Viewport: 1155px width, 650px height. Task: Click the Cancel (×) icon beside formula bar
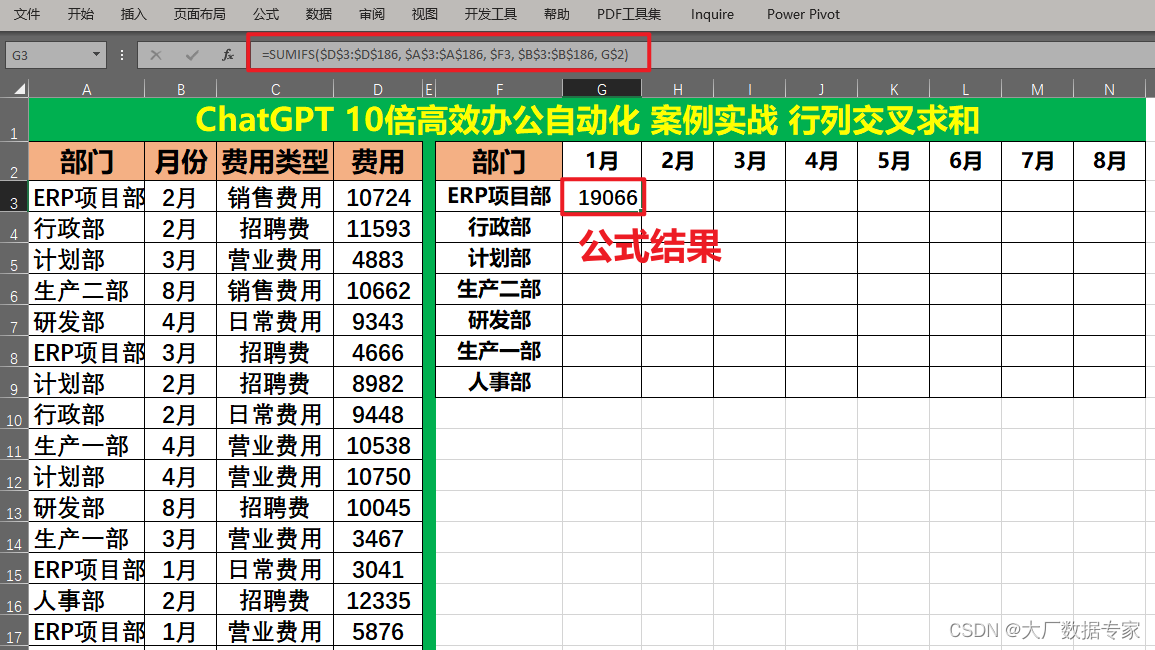click(x=155, y=55)
